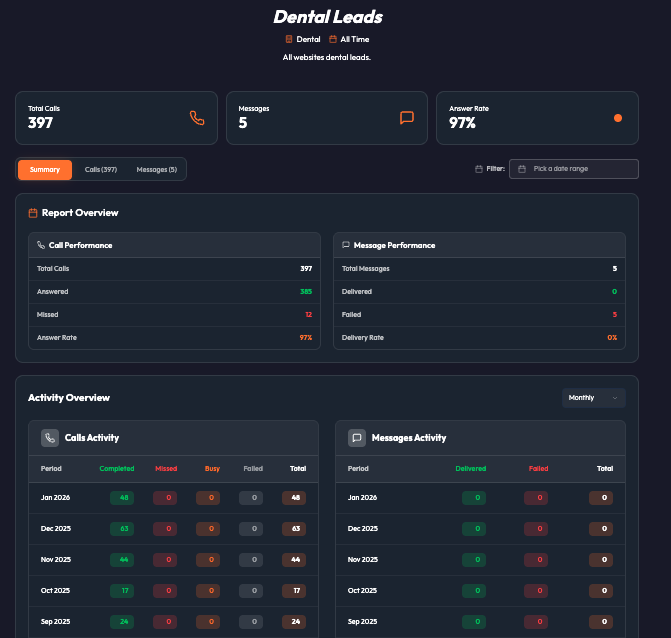Click the Jan 2026 completed calls badge

pyautogui.click(x=125, y=498)
